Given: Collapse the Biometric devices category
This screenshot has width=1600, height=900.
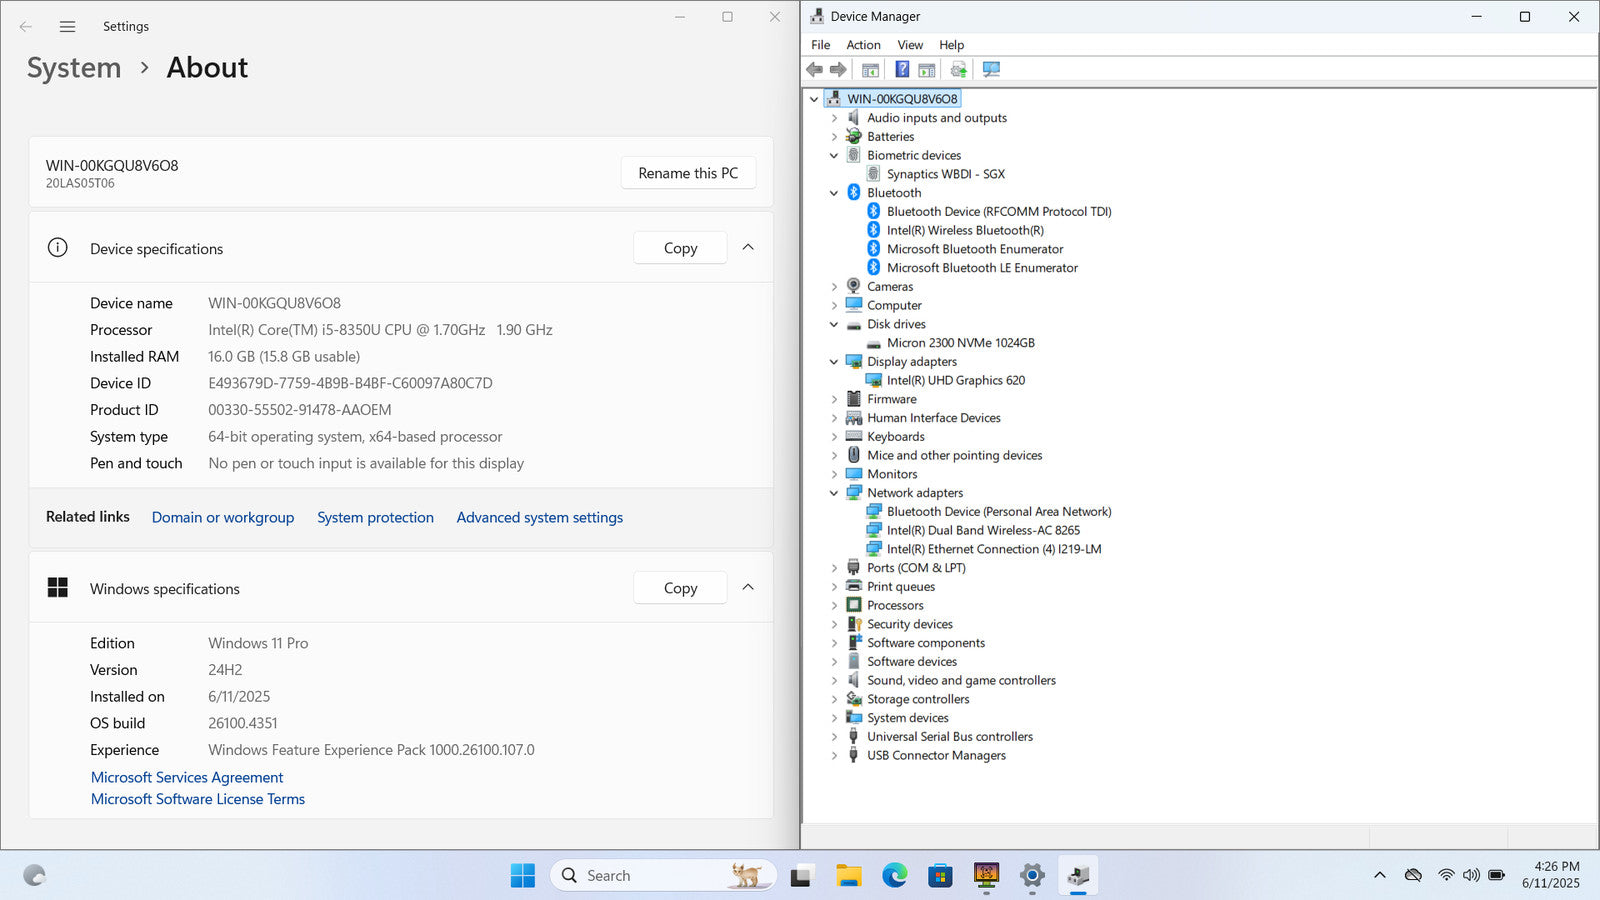Looking at the screenshot, I should (834, 155).
